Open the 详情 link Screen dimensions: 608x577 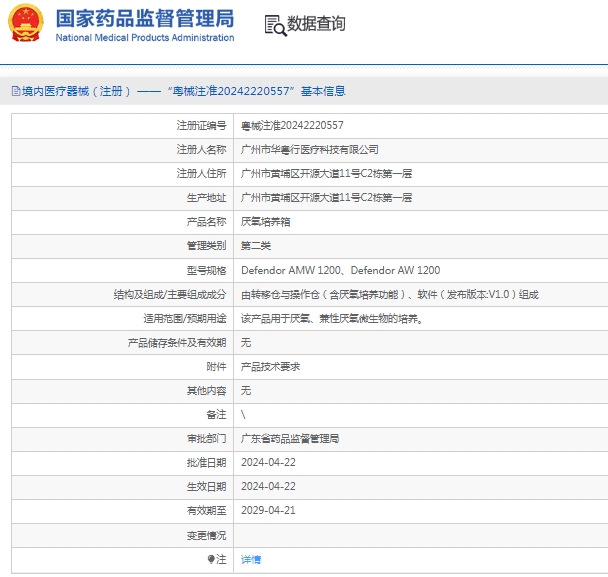pyautogui.click(x=251, y=560)
